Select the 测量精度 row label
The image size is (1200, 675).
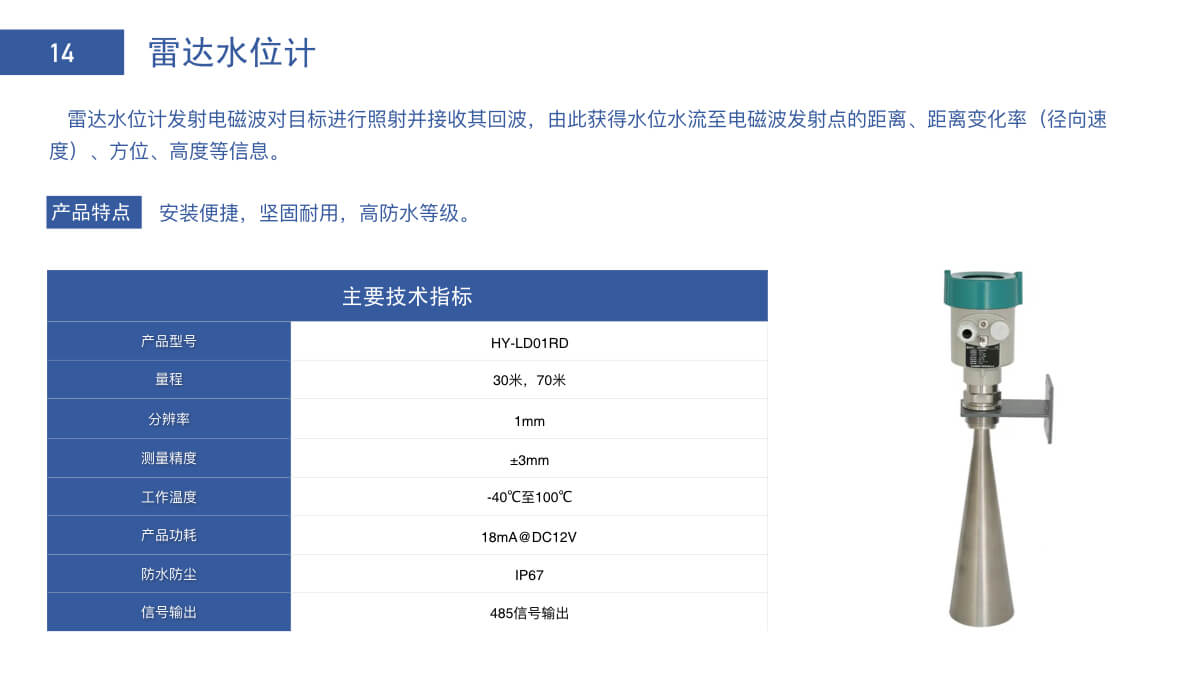pyautogui.click(x=168, y=458)
